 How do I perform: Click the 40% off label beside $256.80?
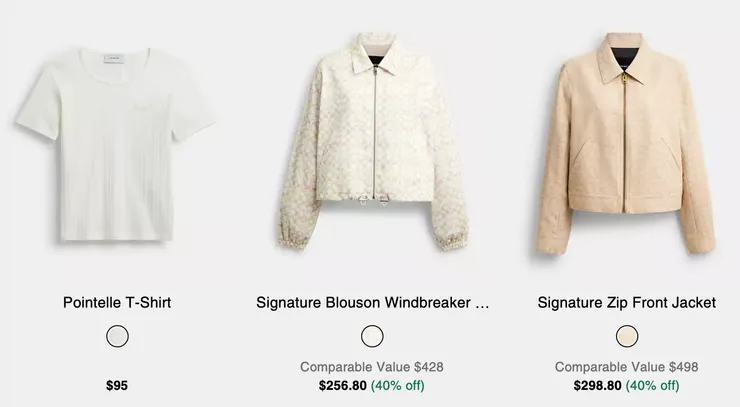[398, 385]
